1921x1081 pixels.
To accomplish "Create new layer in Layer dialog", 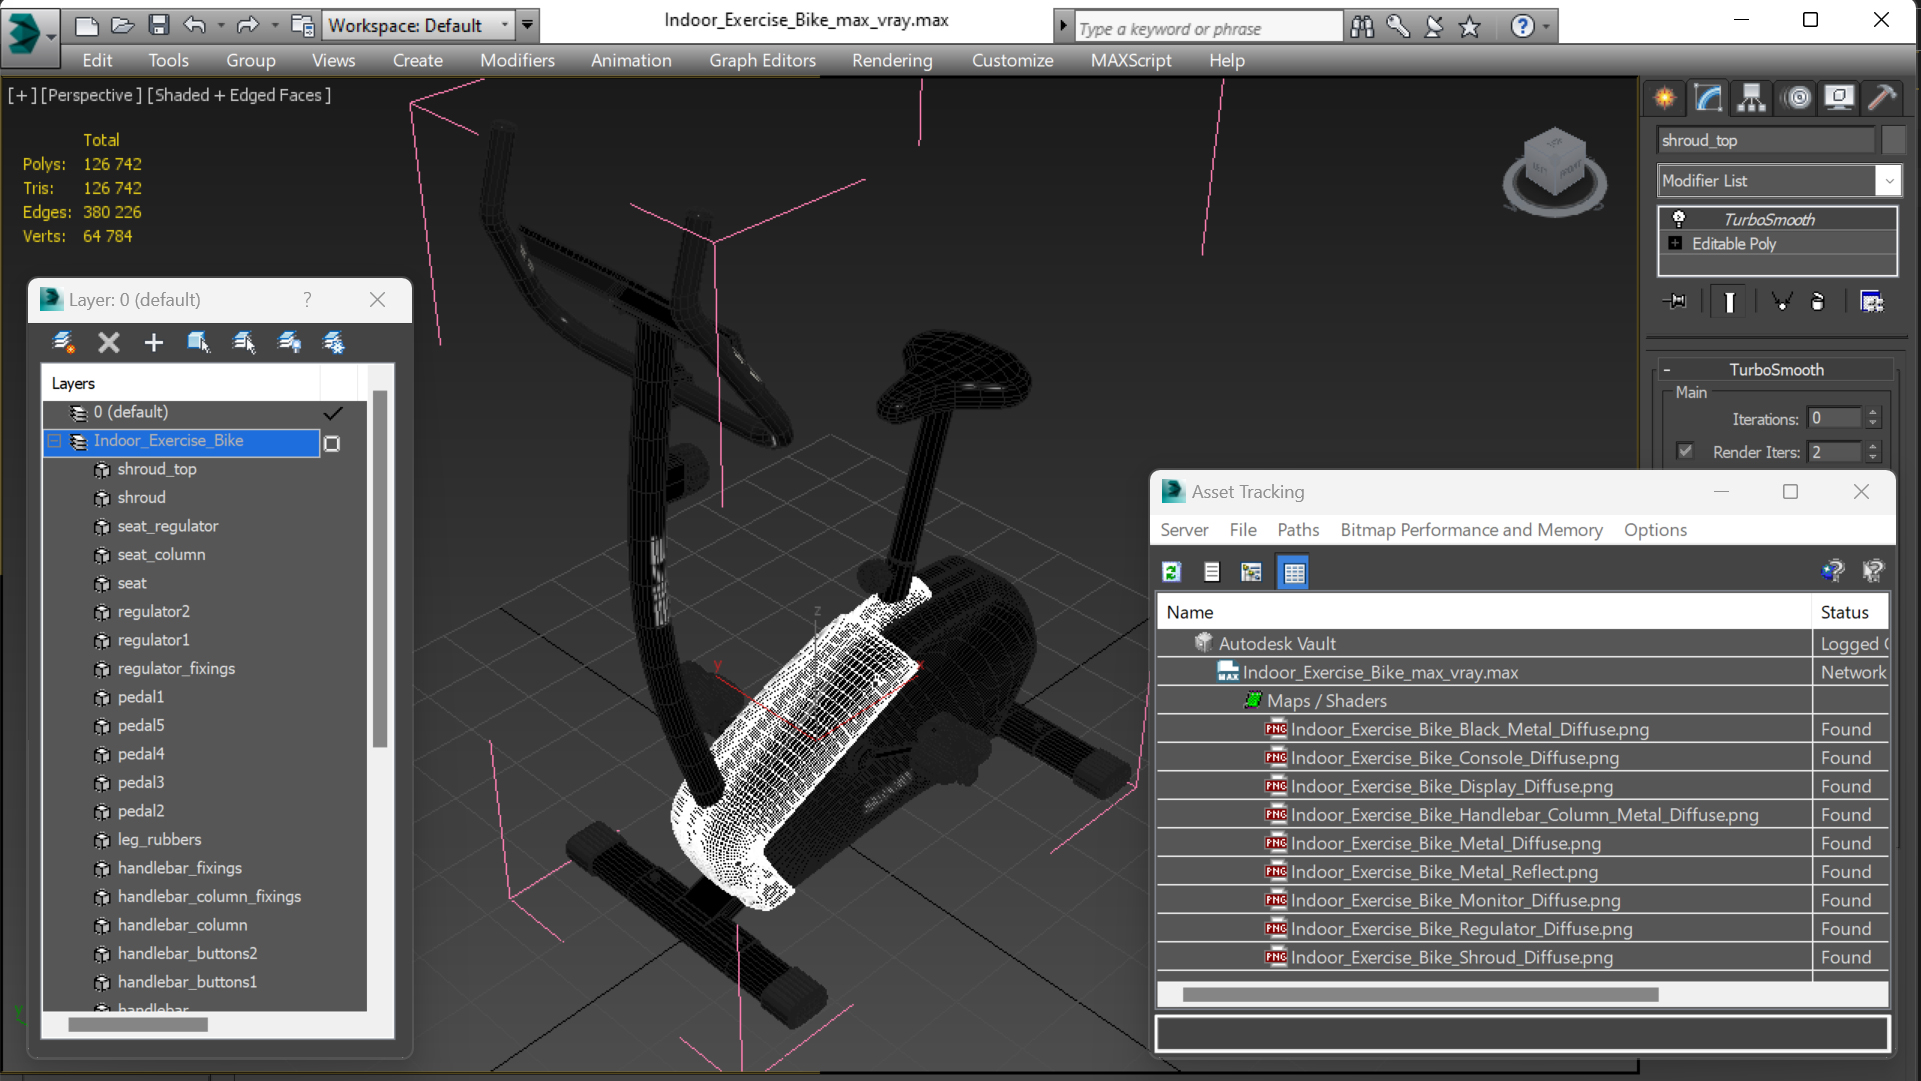I will point(63,343).
